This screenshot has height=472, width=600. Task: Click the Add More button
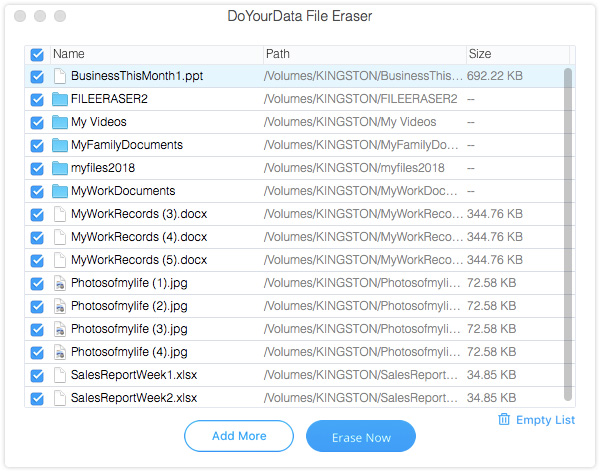pos(239,436)
